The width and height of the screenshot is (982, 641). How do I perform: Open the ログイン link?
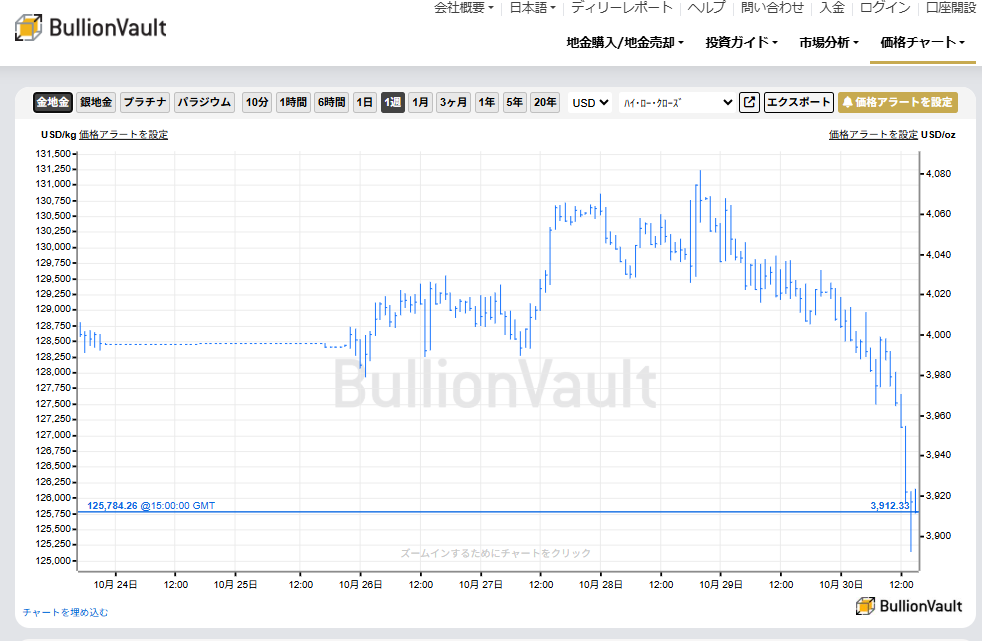tap(885, 8)
